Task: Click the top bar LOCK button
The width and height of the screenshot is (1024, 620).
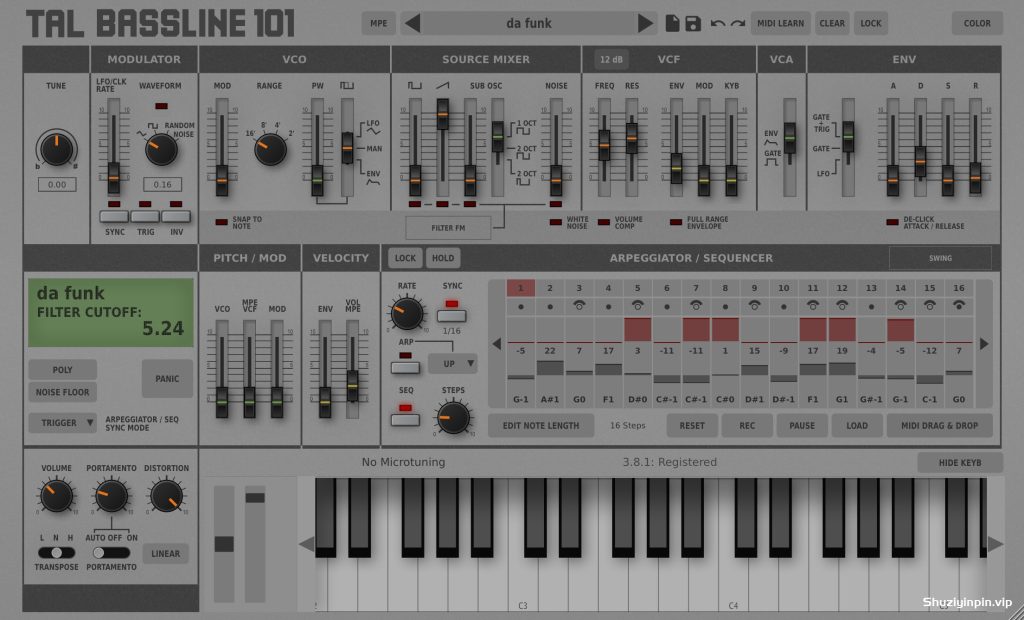Action: tap(871, 24)
